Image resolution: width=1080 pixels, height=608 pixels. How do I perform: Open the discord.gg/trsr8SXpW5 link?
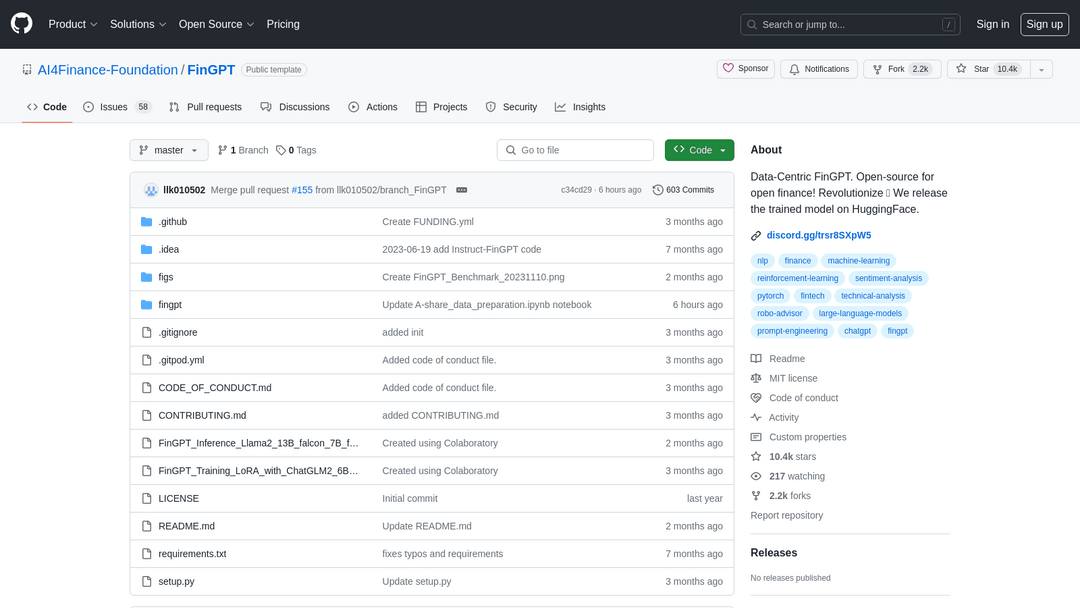click(x=818, y=236)
